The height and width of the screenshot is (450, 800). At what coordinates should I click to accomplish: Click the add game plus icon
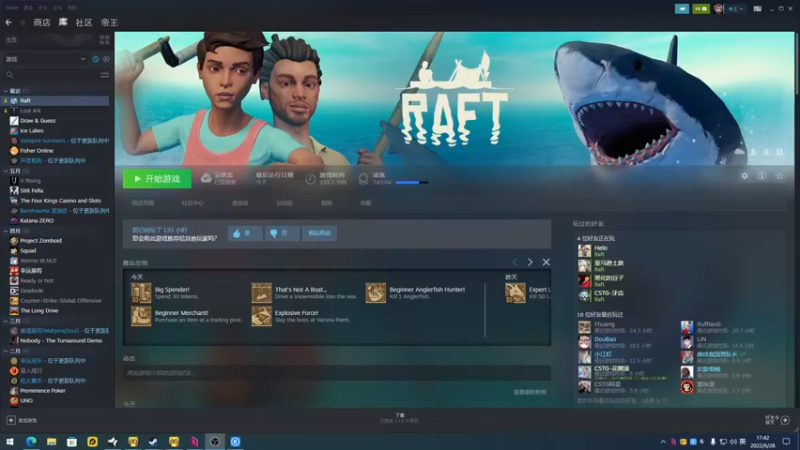(x=11, y=420)
